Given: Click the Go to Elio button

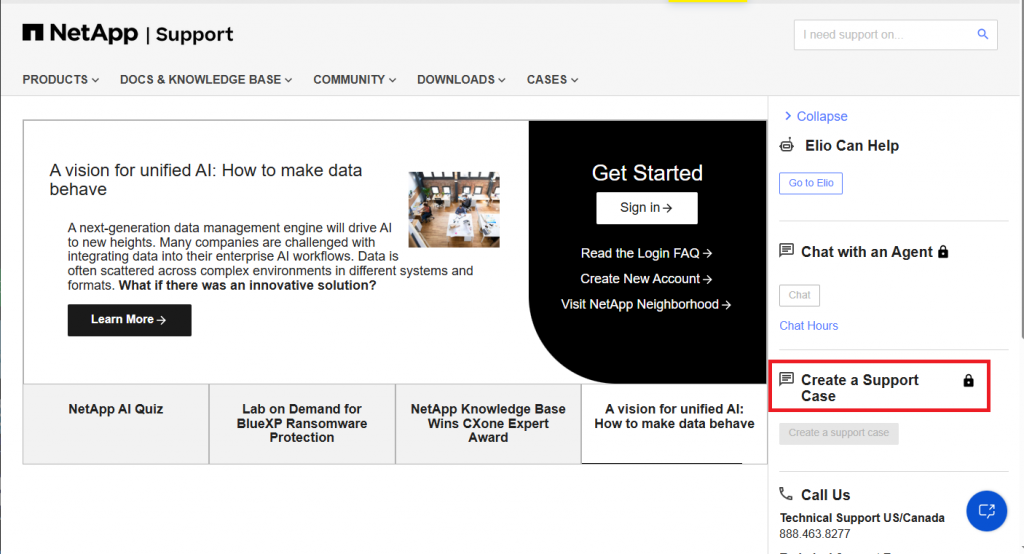Looking at the screenshot, I should pyautogui.click(x=810, y=183).
